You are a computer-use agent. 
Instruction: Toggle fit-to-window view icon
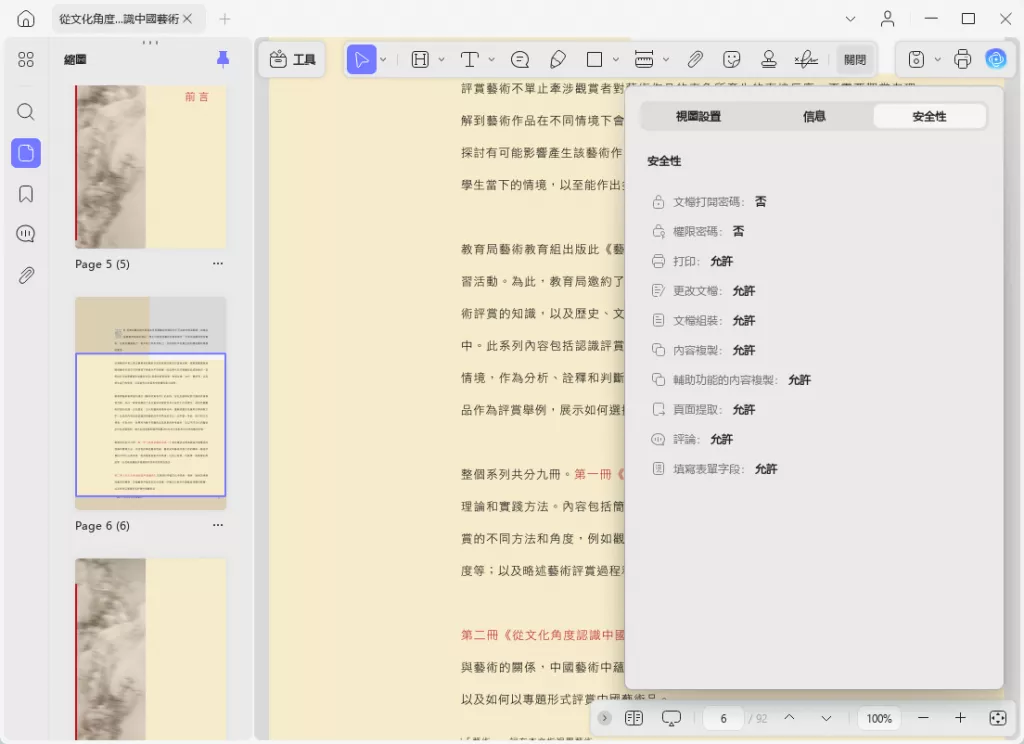coord(998,718)
